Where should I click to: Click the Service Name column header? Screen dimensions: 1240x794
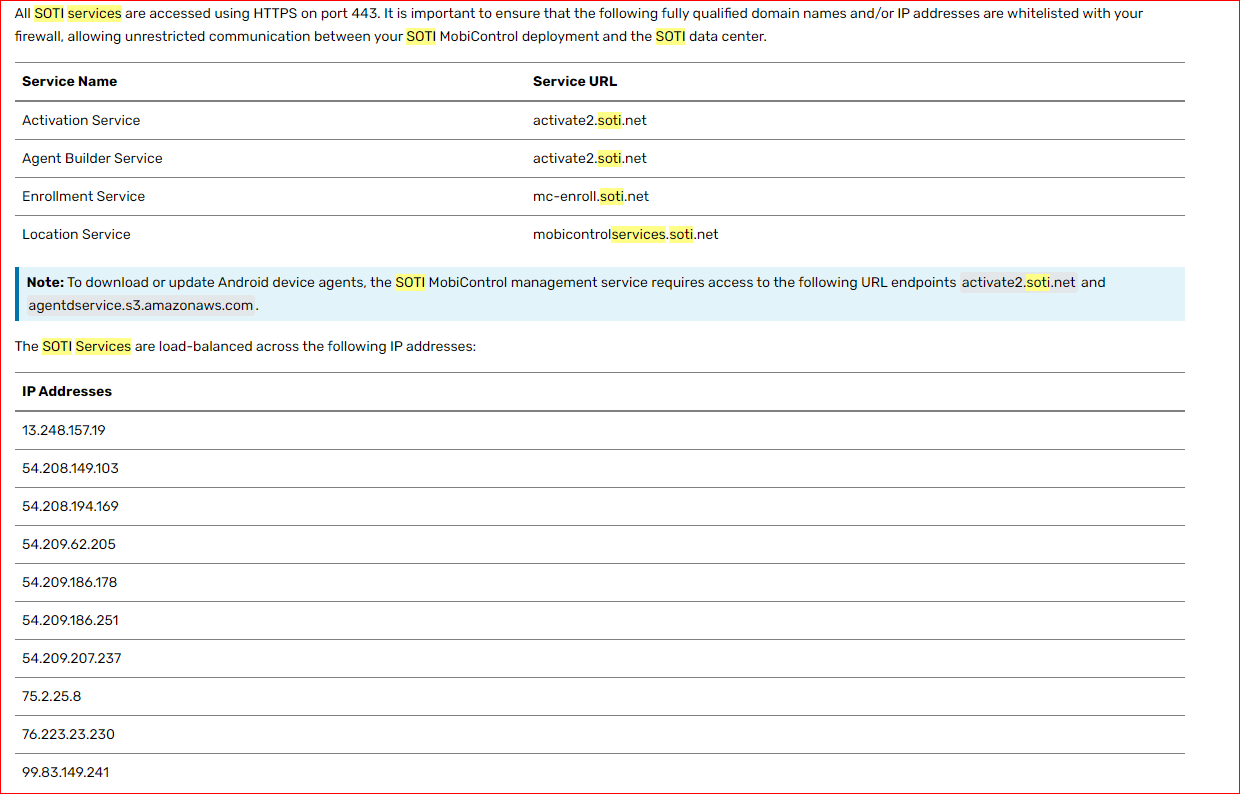(69, 82)
